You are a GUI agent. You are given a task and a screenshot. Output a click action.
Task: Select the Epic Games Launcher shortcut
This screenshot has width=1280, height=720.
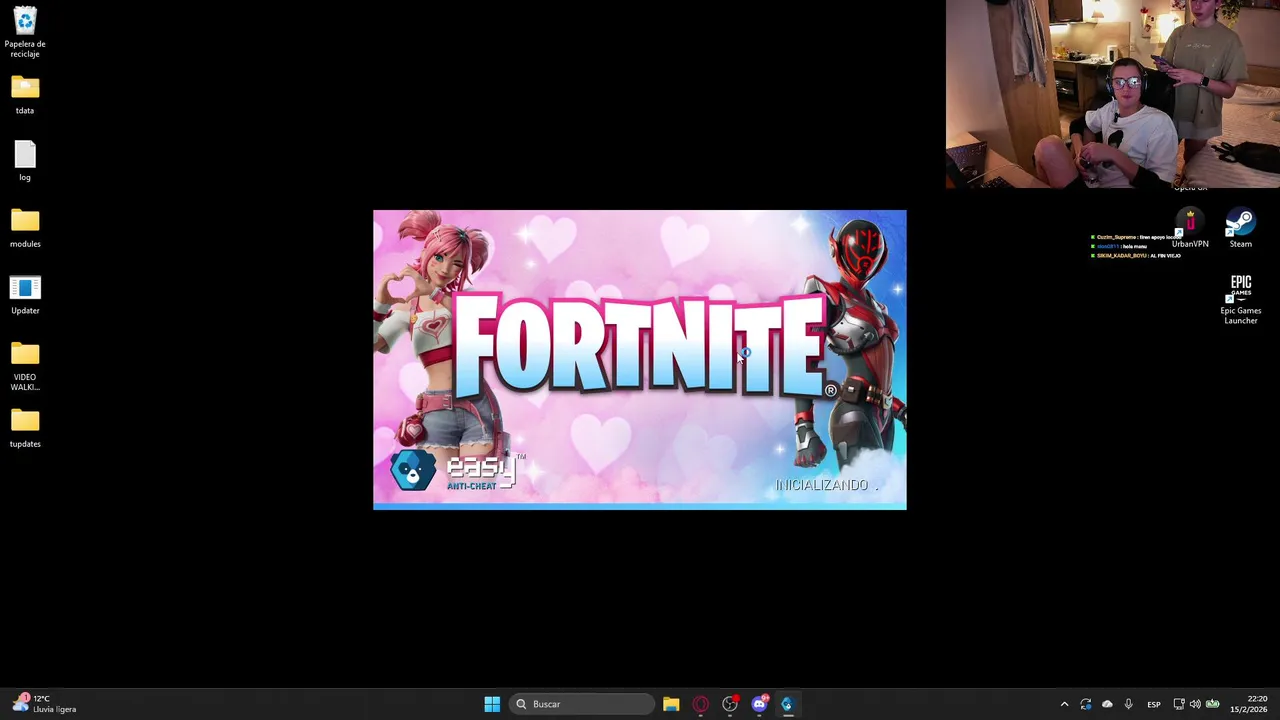point(1240,299)
